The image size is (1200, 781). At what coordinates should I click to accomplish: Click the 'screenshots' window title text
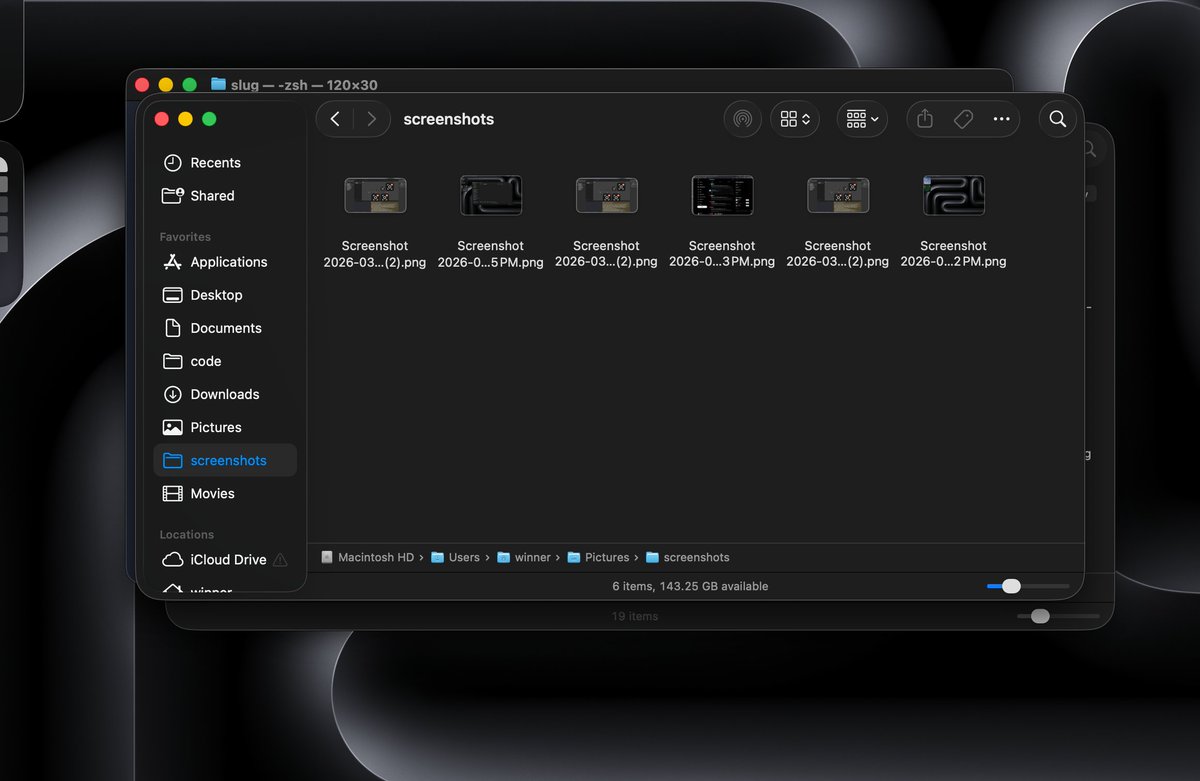(x=449, y=119)
